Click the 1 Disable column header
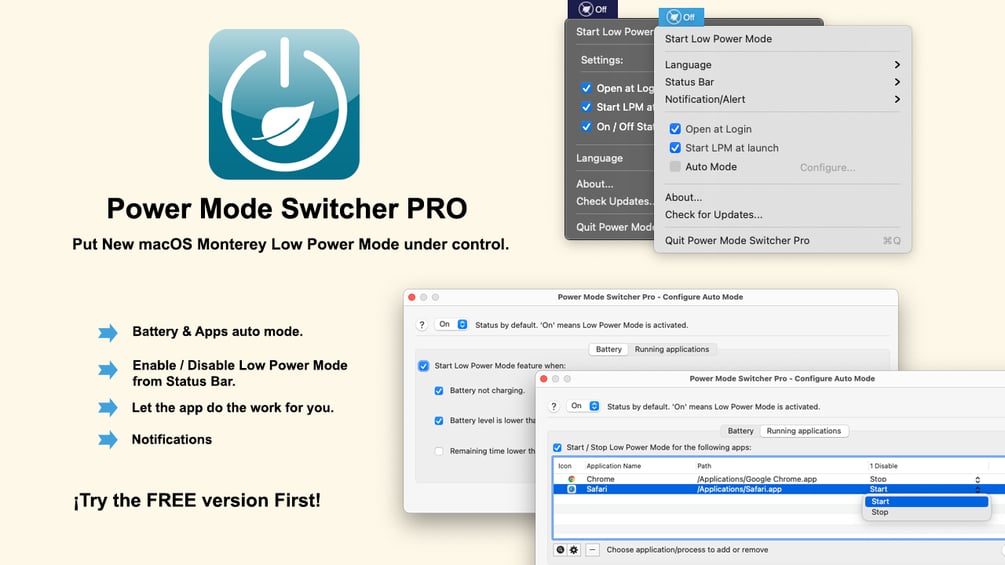The width and height of the screenshot is (1005, 565). pos(883,466)
